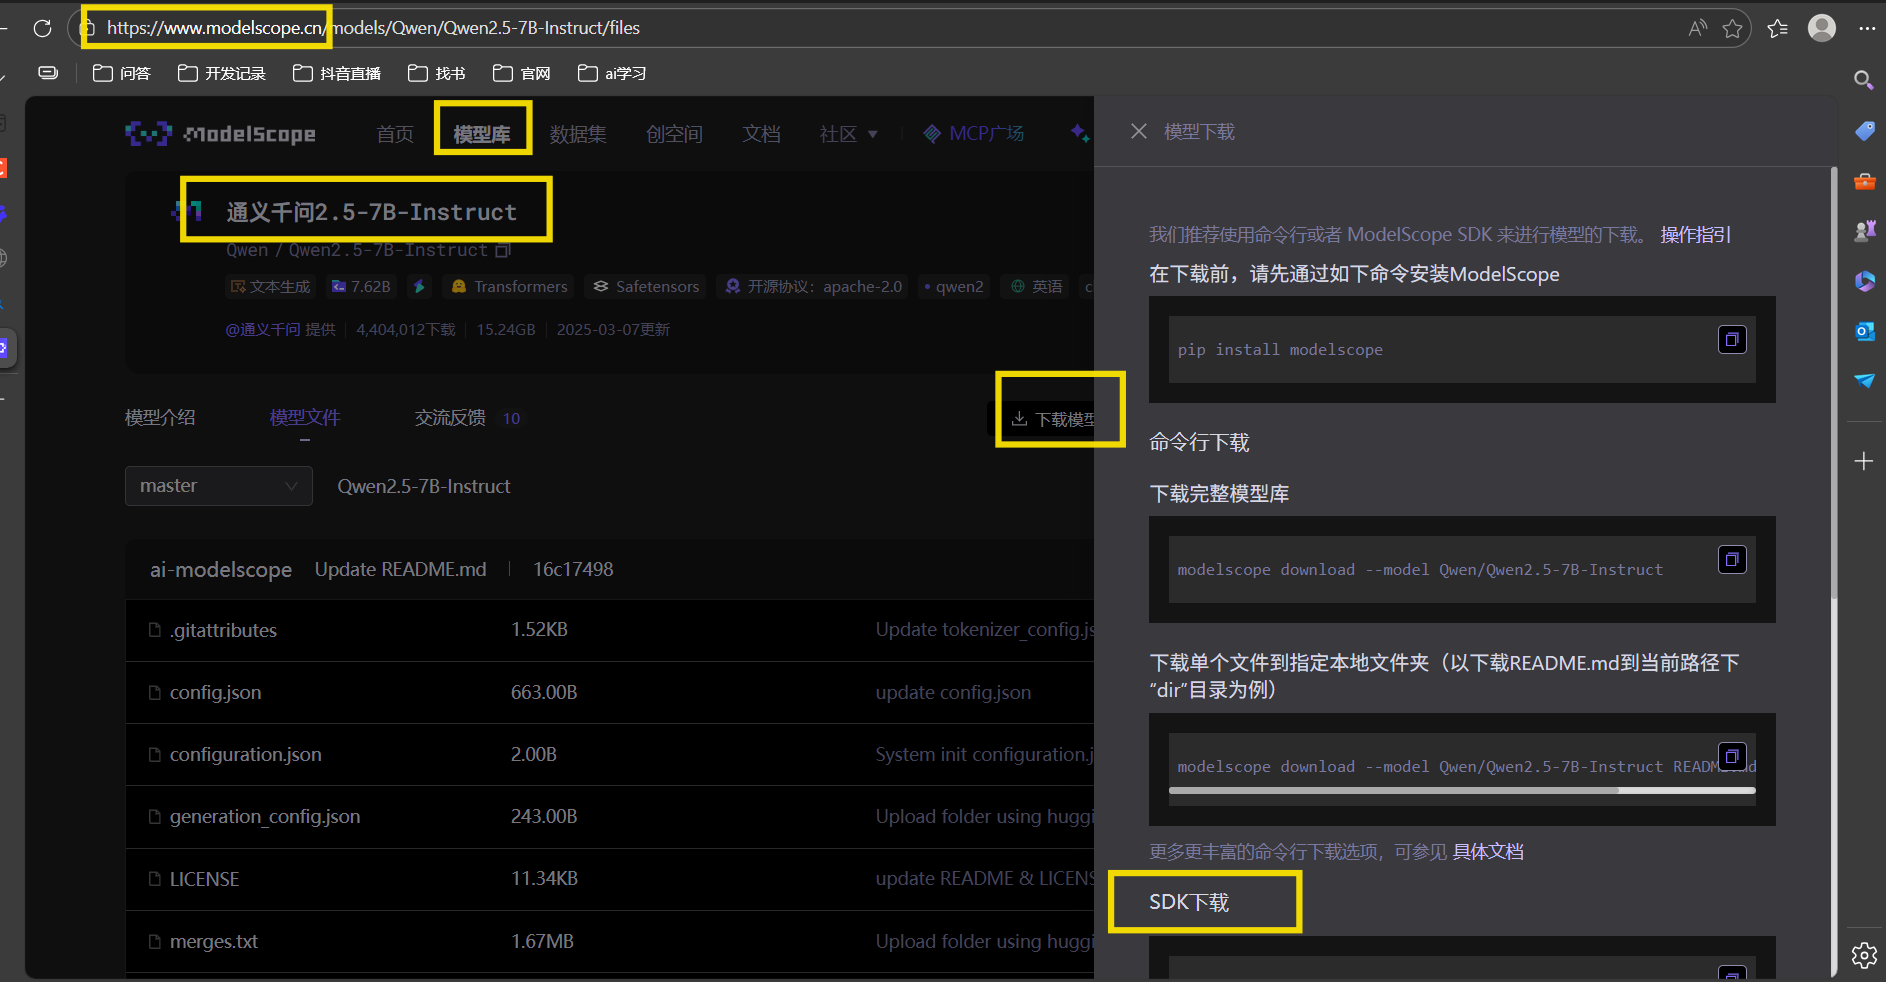Open the browser profile avatar
The image size is (1886, 982).
pos(1822,28)
